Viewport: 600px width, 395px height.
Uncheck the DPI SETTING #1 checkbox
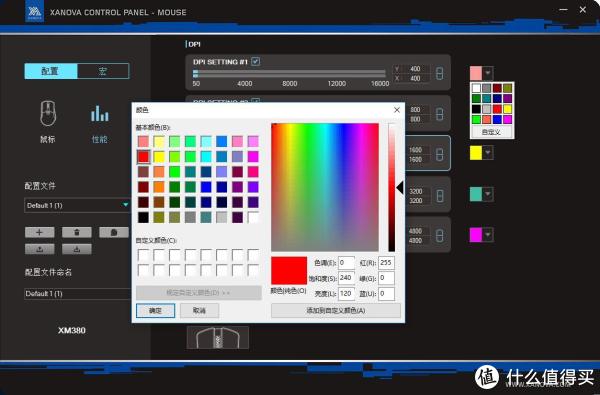click(x=256, y=61)
